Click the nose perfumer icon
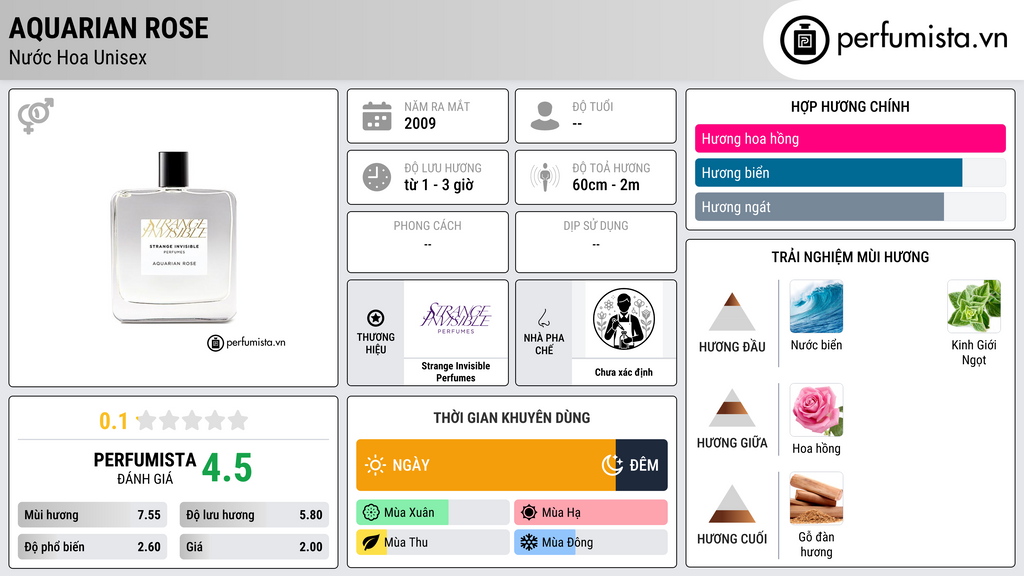The width and height of the screenshot is (1024, 576). (x=543, y=318)
